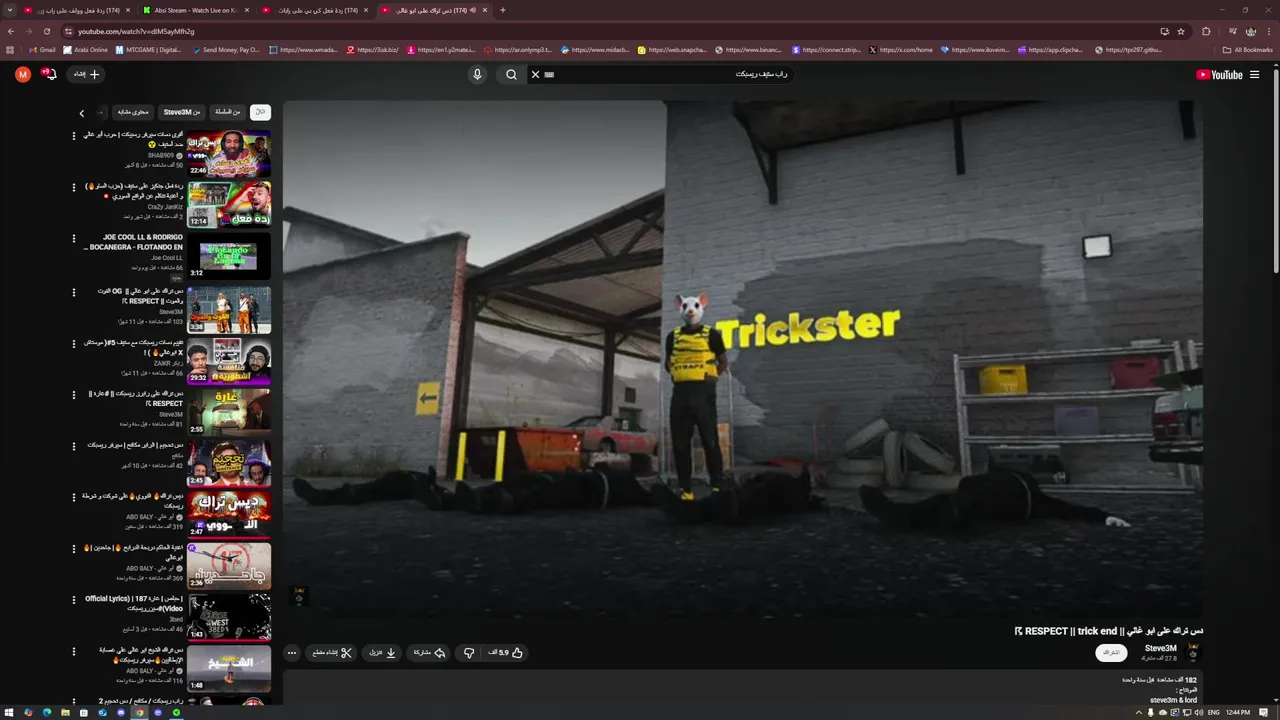Select the 'من السلسلة' filter chip
Image resolution: width=1280 pixels, height=720 pixels.
[227, 112]
